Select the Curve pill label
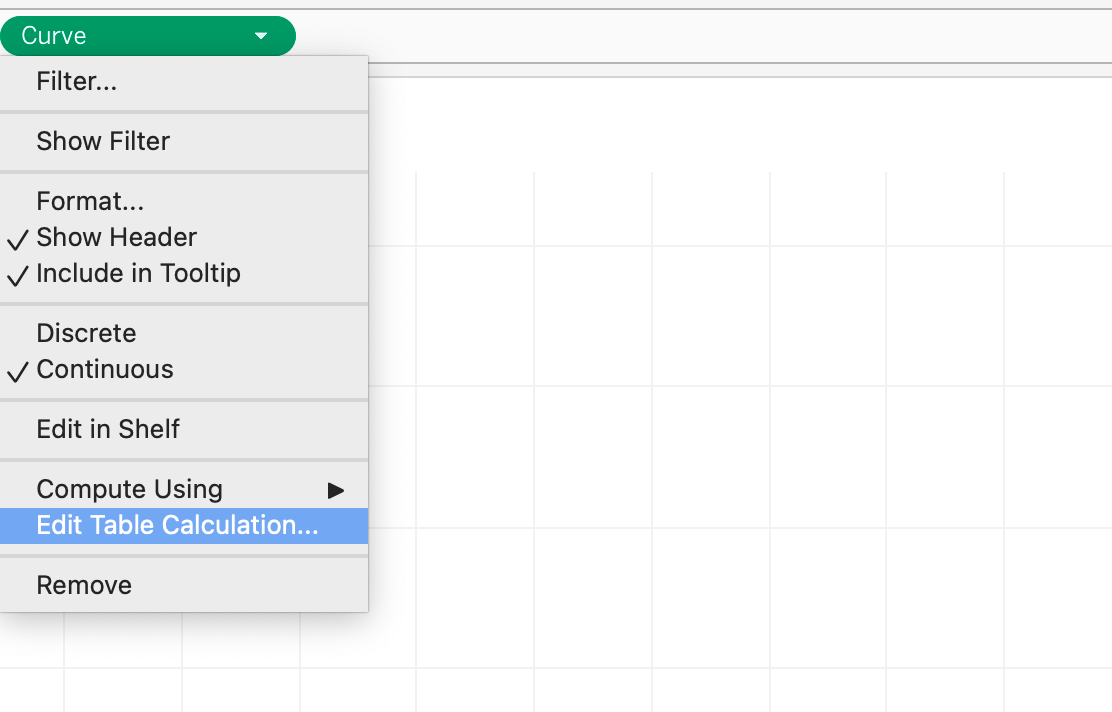 click(x=54, y=36)
